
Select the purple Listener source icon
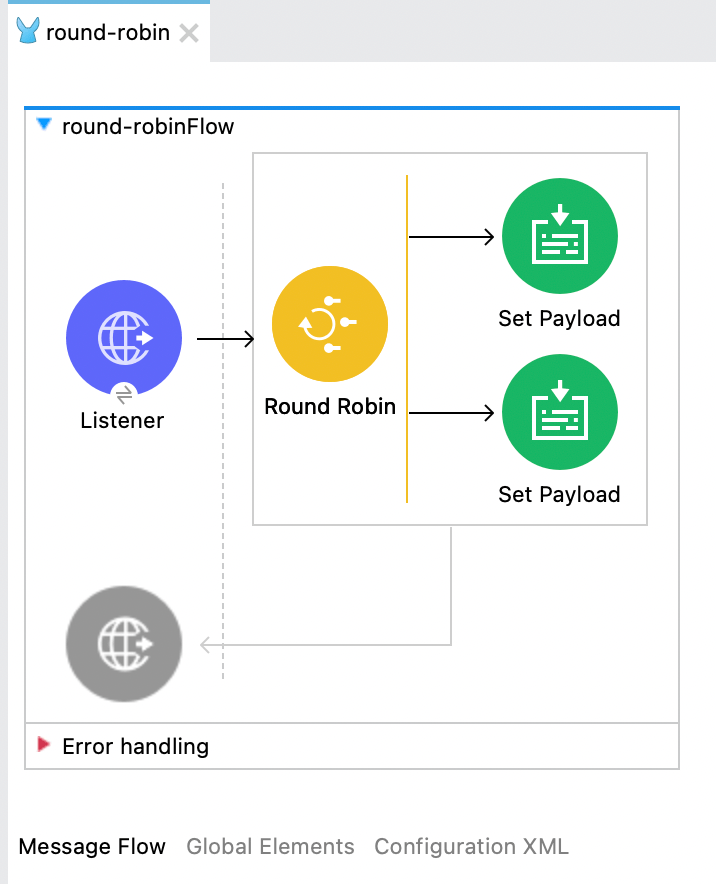124,338
